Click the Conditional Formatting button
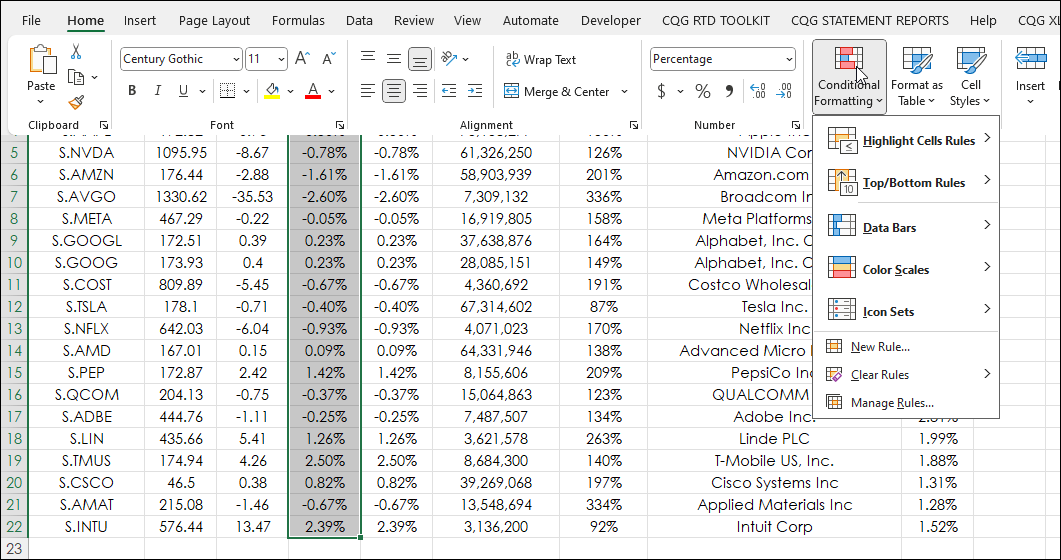This screenshot has width=1061, height=560. (849, 76)
